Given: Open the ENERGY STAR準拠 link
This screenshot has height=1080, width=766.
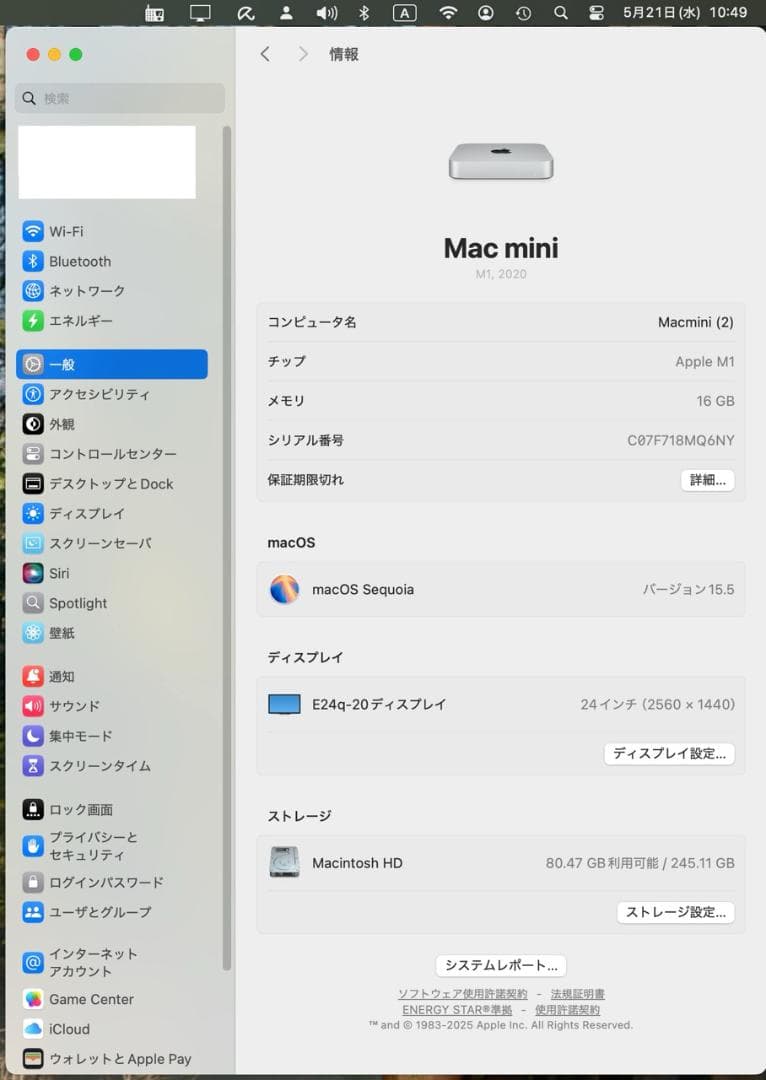Looking at the screenshot, I should point(457,1010).
